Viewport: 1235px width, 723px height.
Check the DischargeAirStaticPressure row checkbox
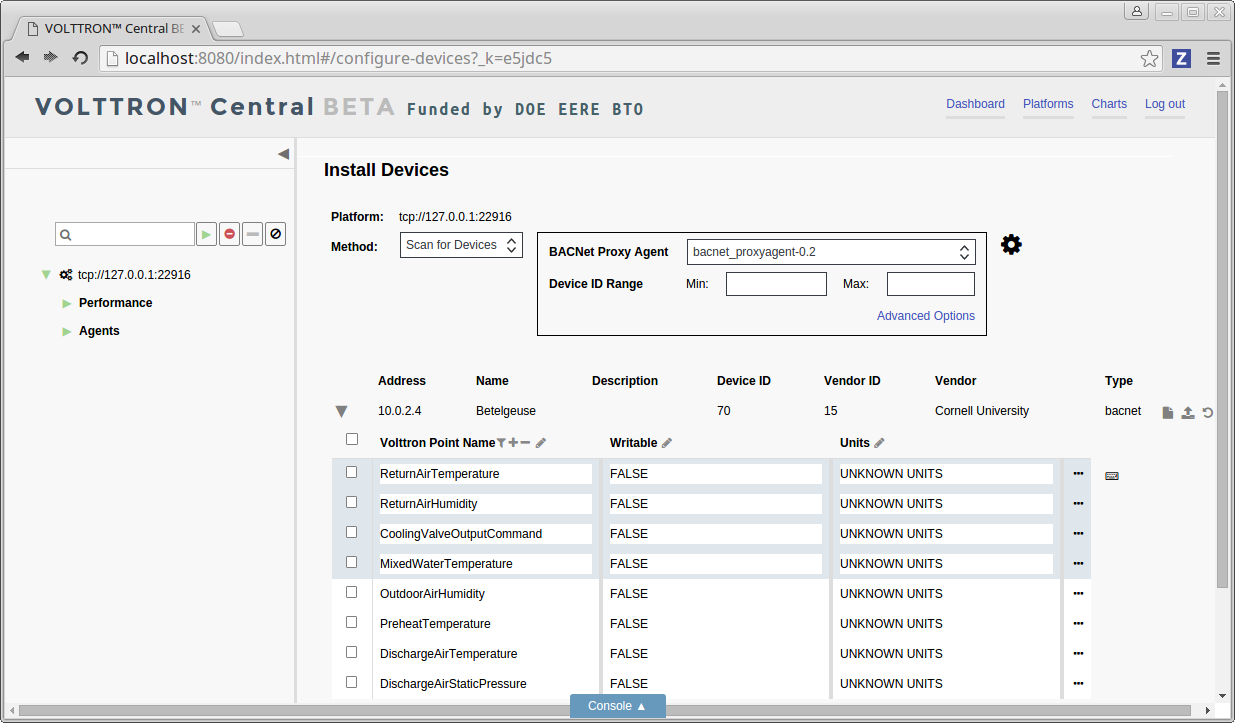(351, 682)
